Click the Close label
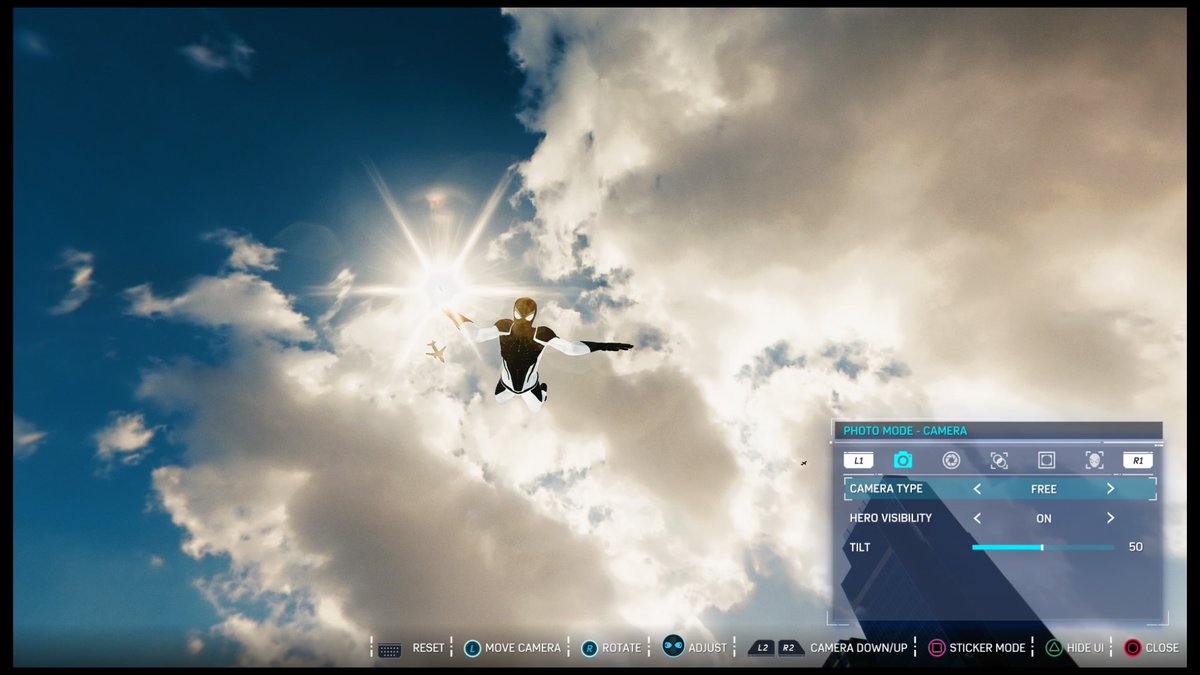This screenshot has height=675, width=1200. [1162, 648]
